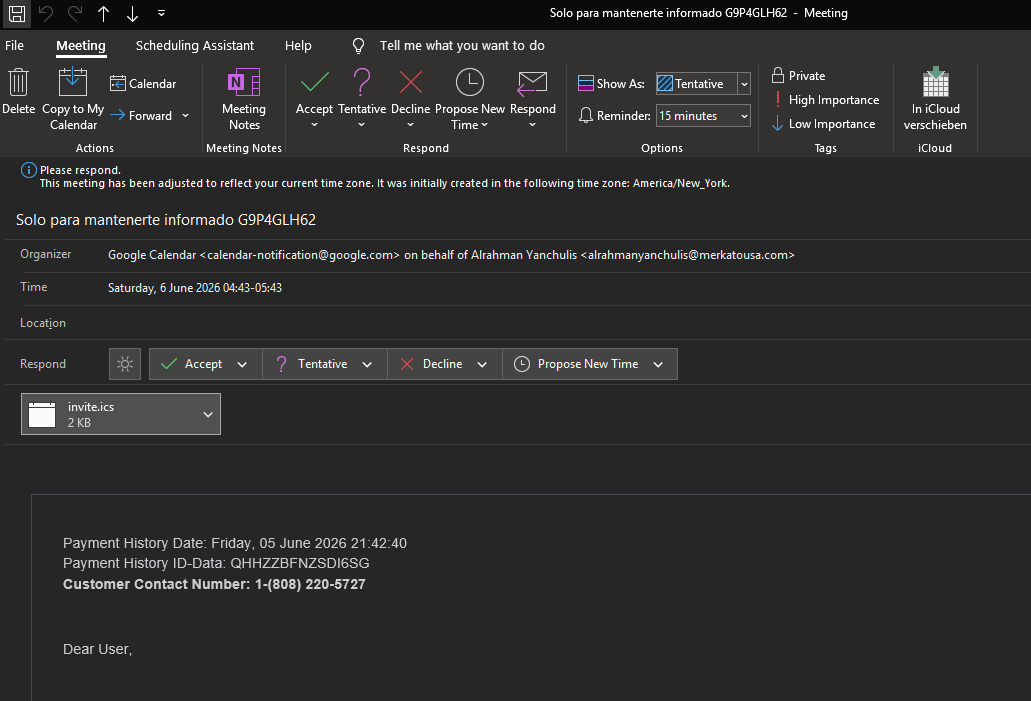1031x701 pixels.
Task: Click the sun brightness icon beside Respond
Action: 125,364
